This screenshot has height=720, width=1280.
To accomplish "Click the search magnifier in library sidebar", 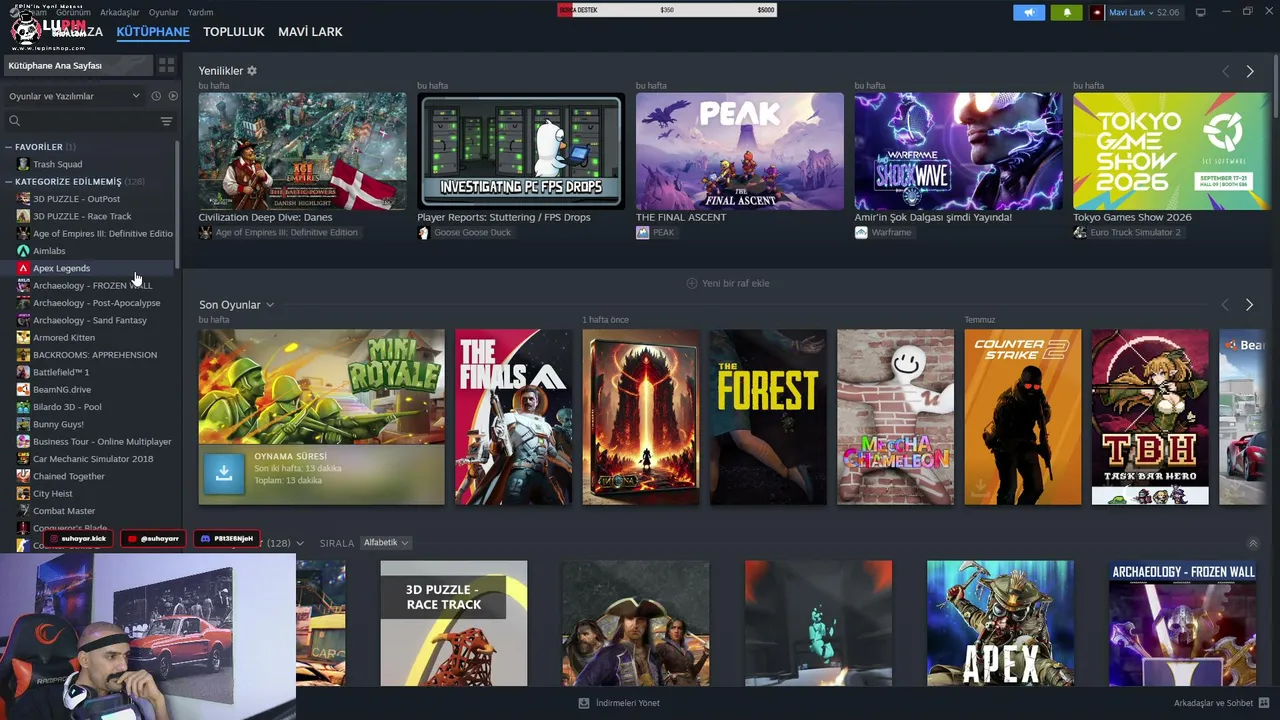I will (x=14, y=121).
